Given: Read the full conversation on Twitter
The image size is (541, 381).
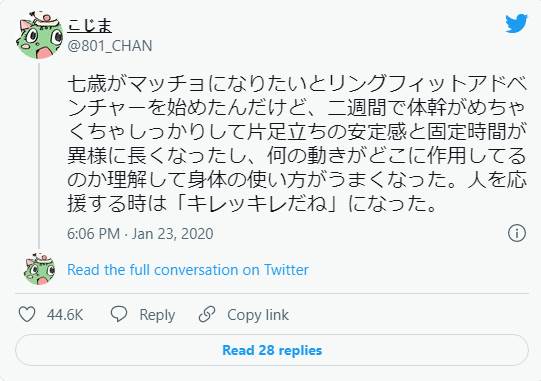Looking at the screenshot, I should pyautogui.click(x=188, y=270).
